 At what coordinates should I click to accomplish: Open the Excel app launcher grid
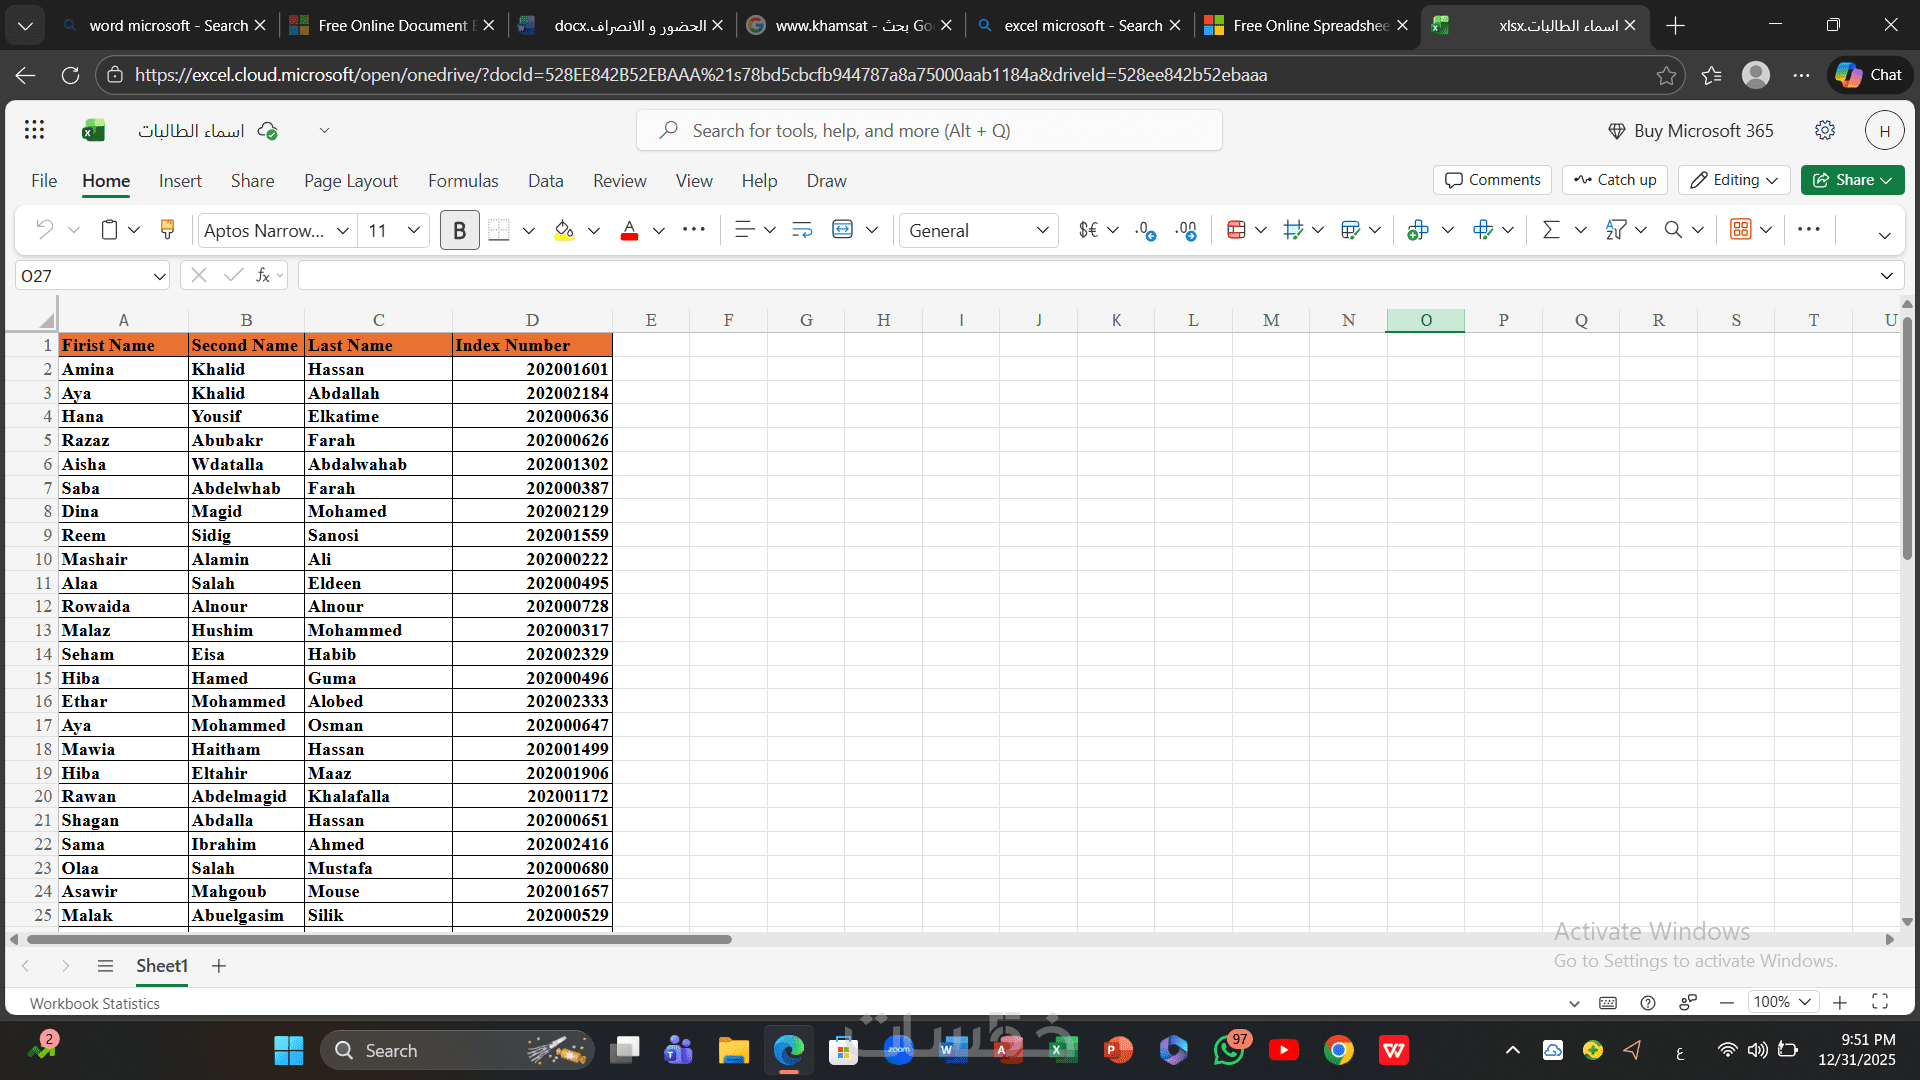pos(34,130)
